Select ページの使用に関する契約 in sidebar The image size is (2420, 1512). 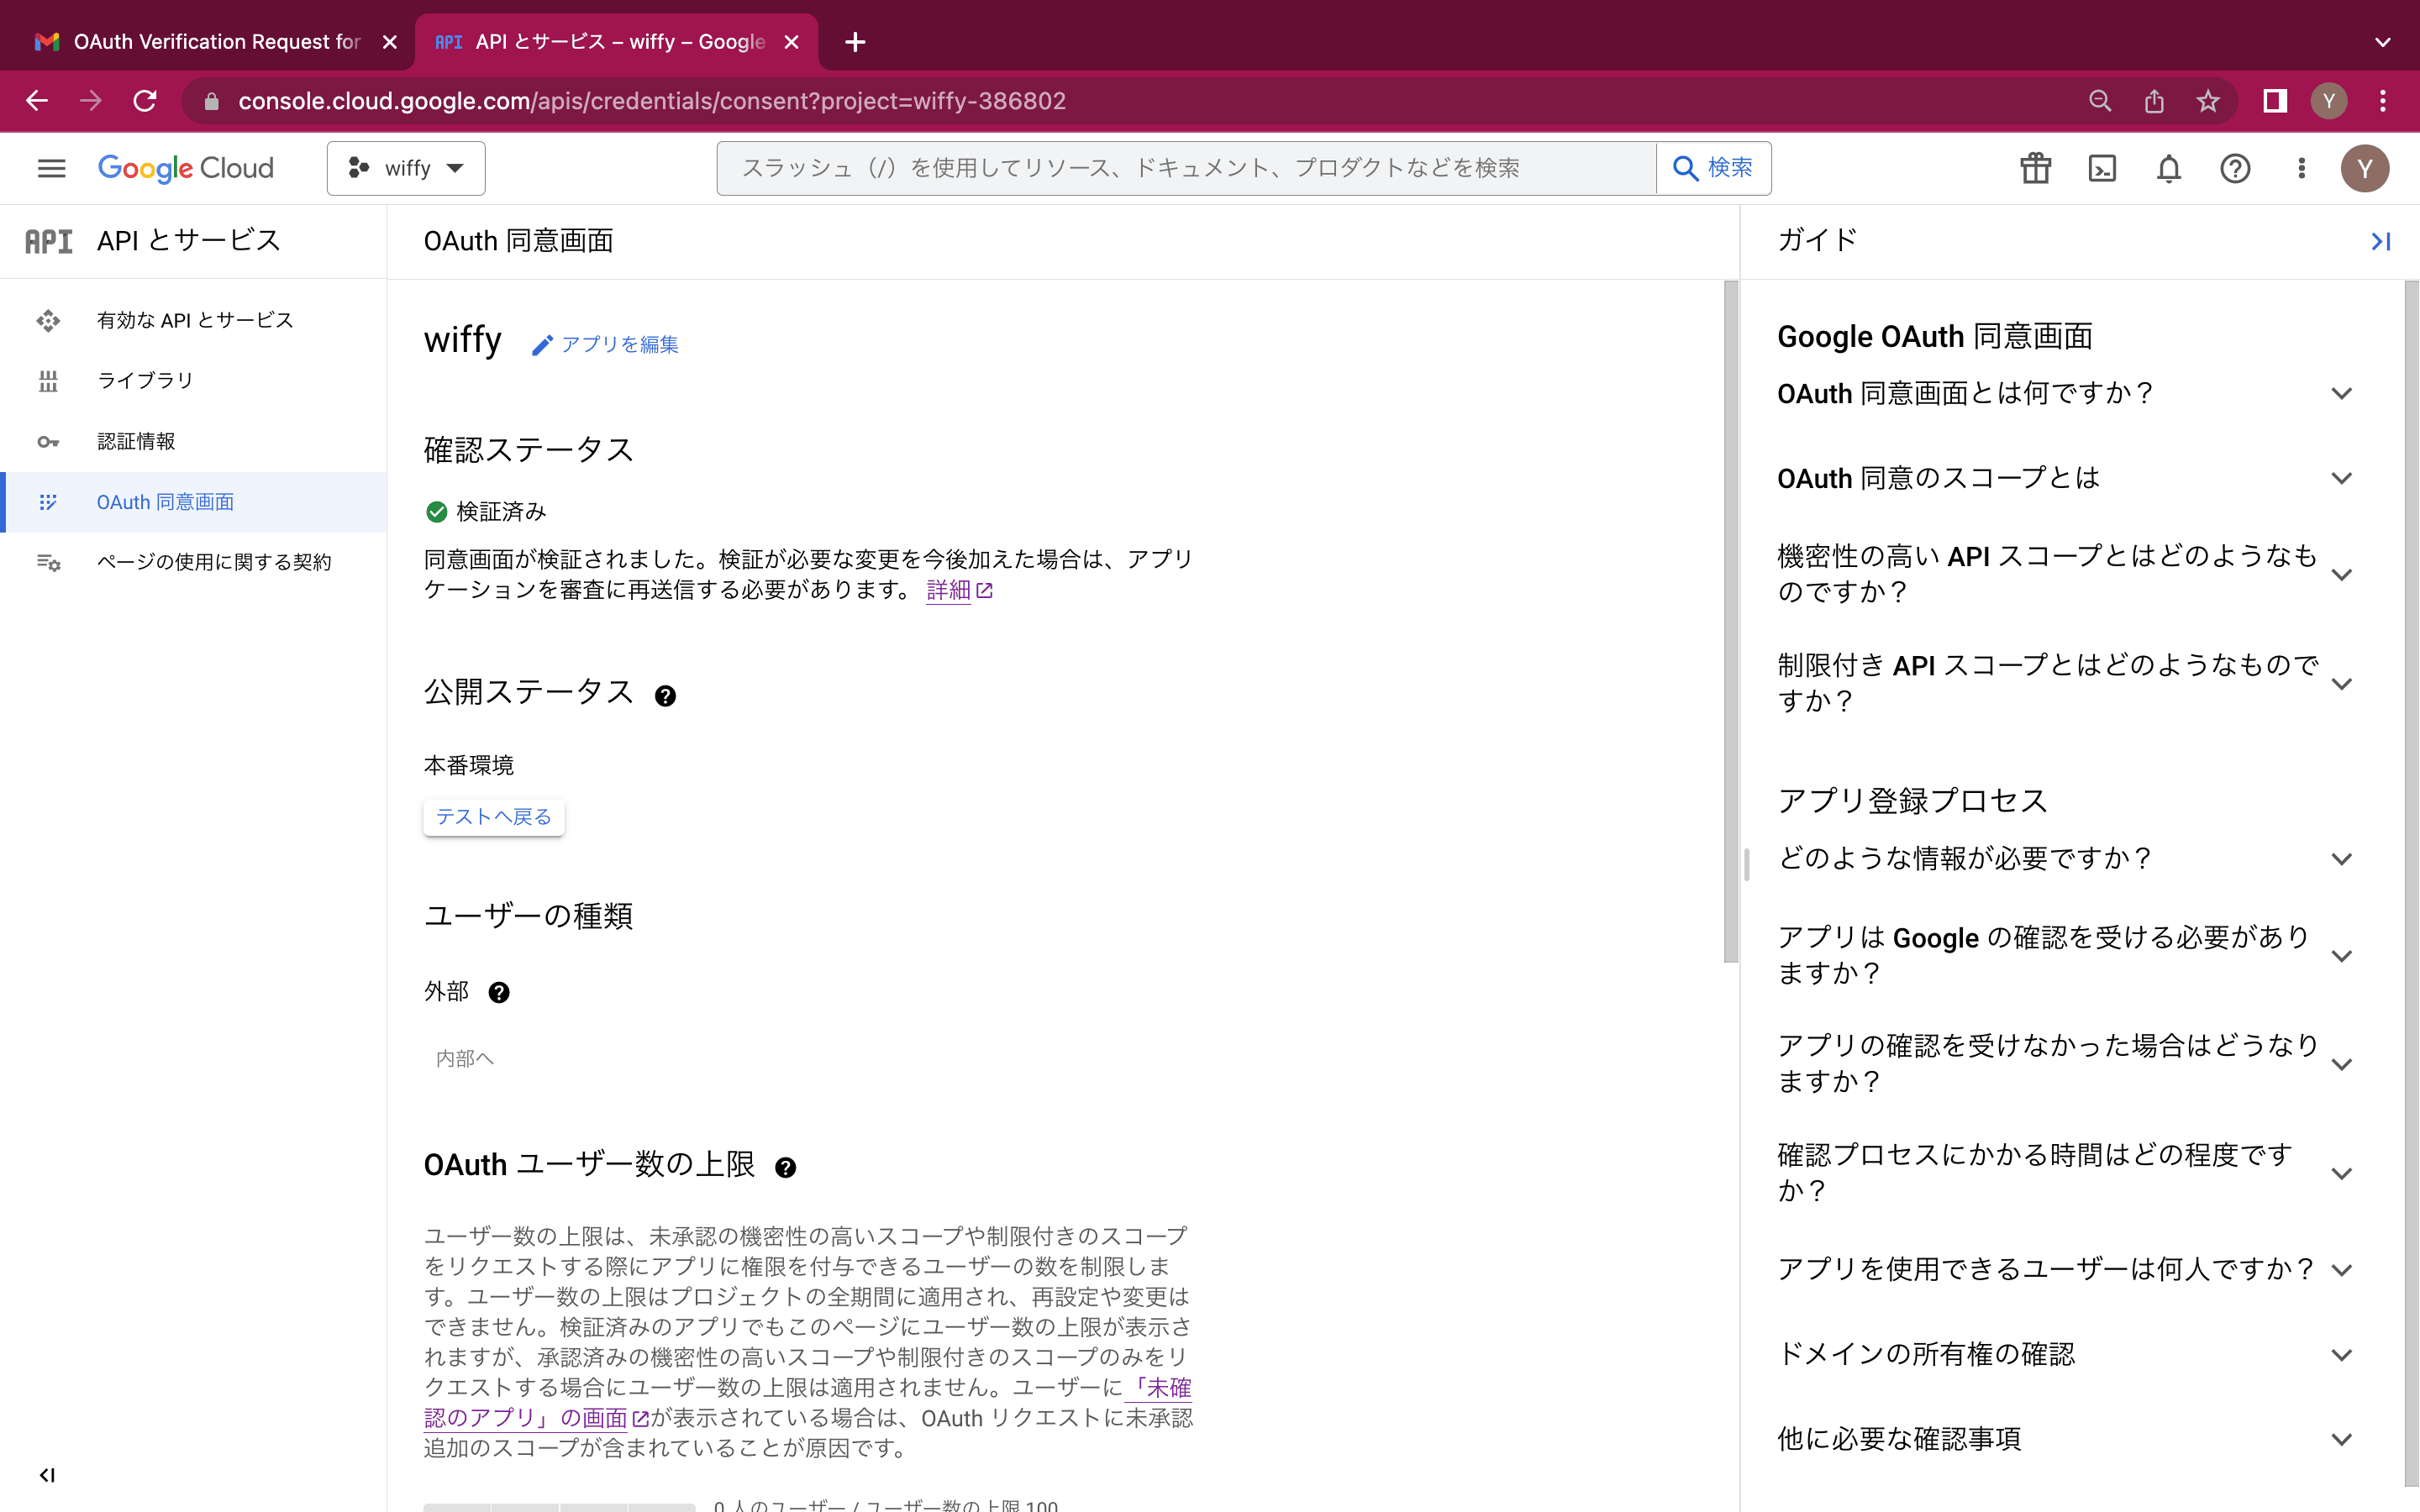[194, 562]
